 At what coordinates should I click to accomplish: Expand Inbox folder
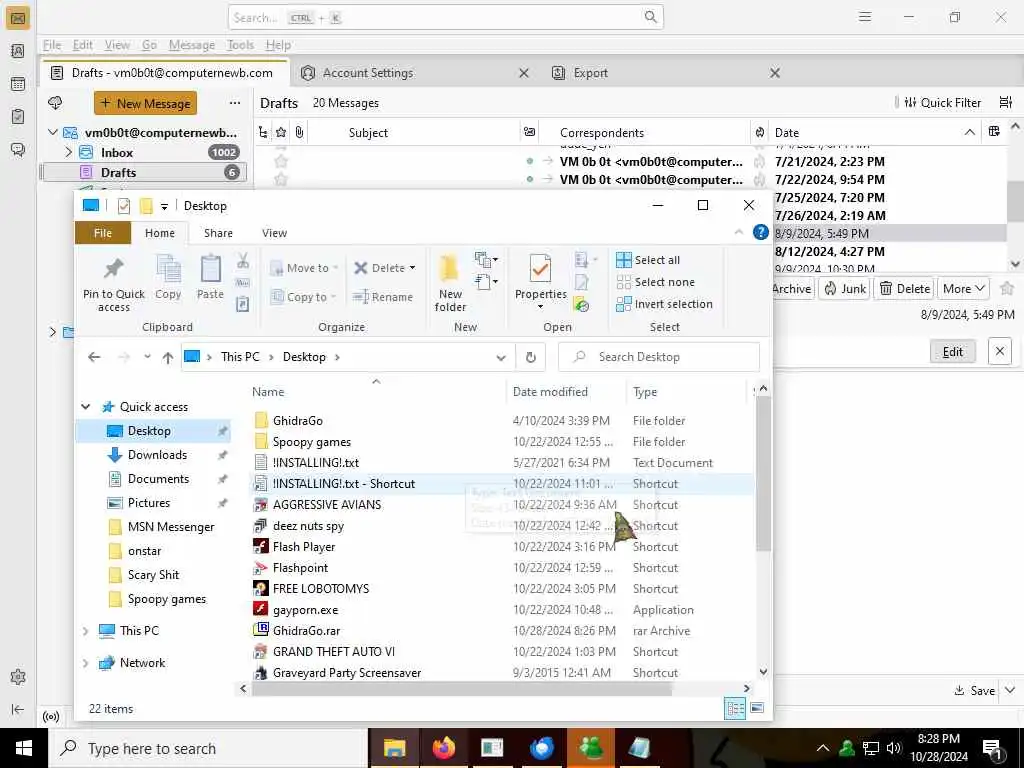pyautogui.click(x=69, y=152)
